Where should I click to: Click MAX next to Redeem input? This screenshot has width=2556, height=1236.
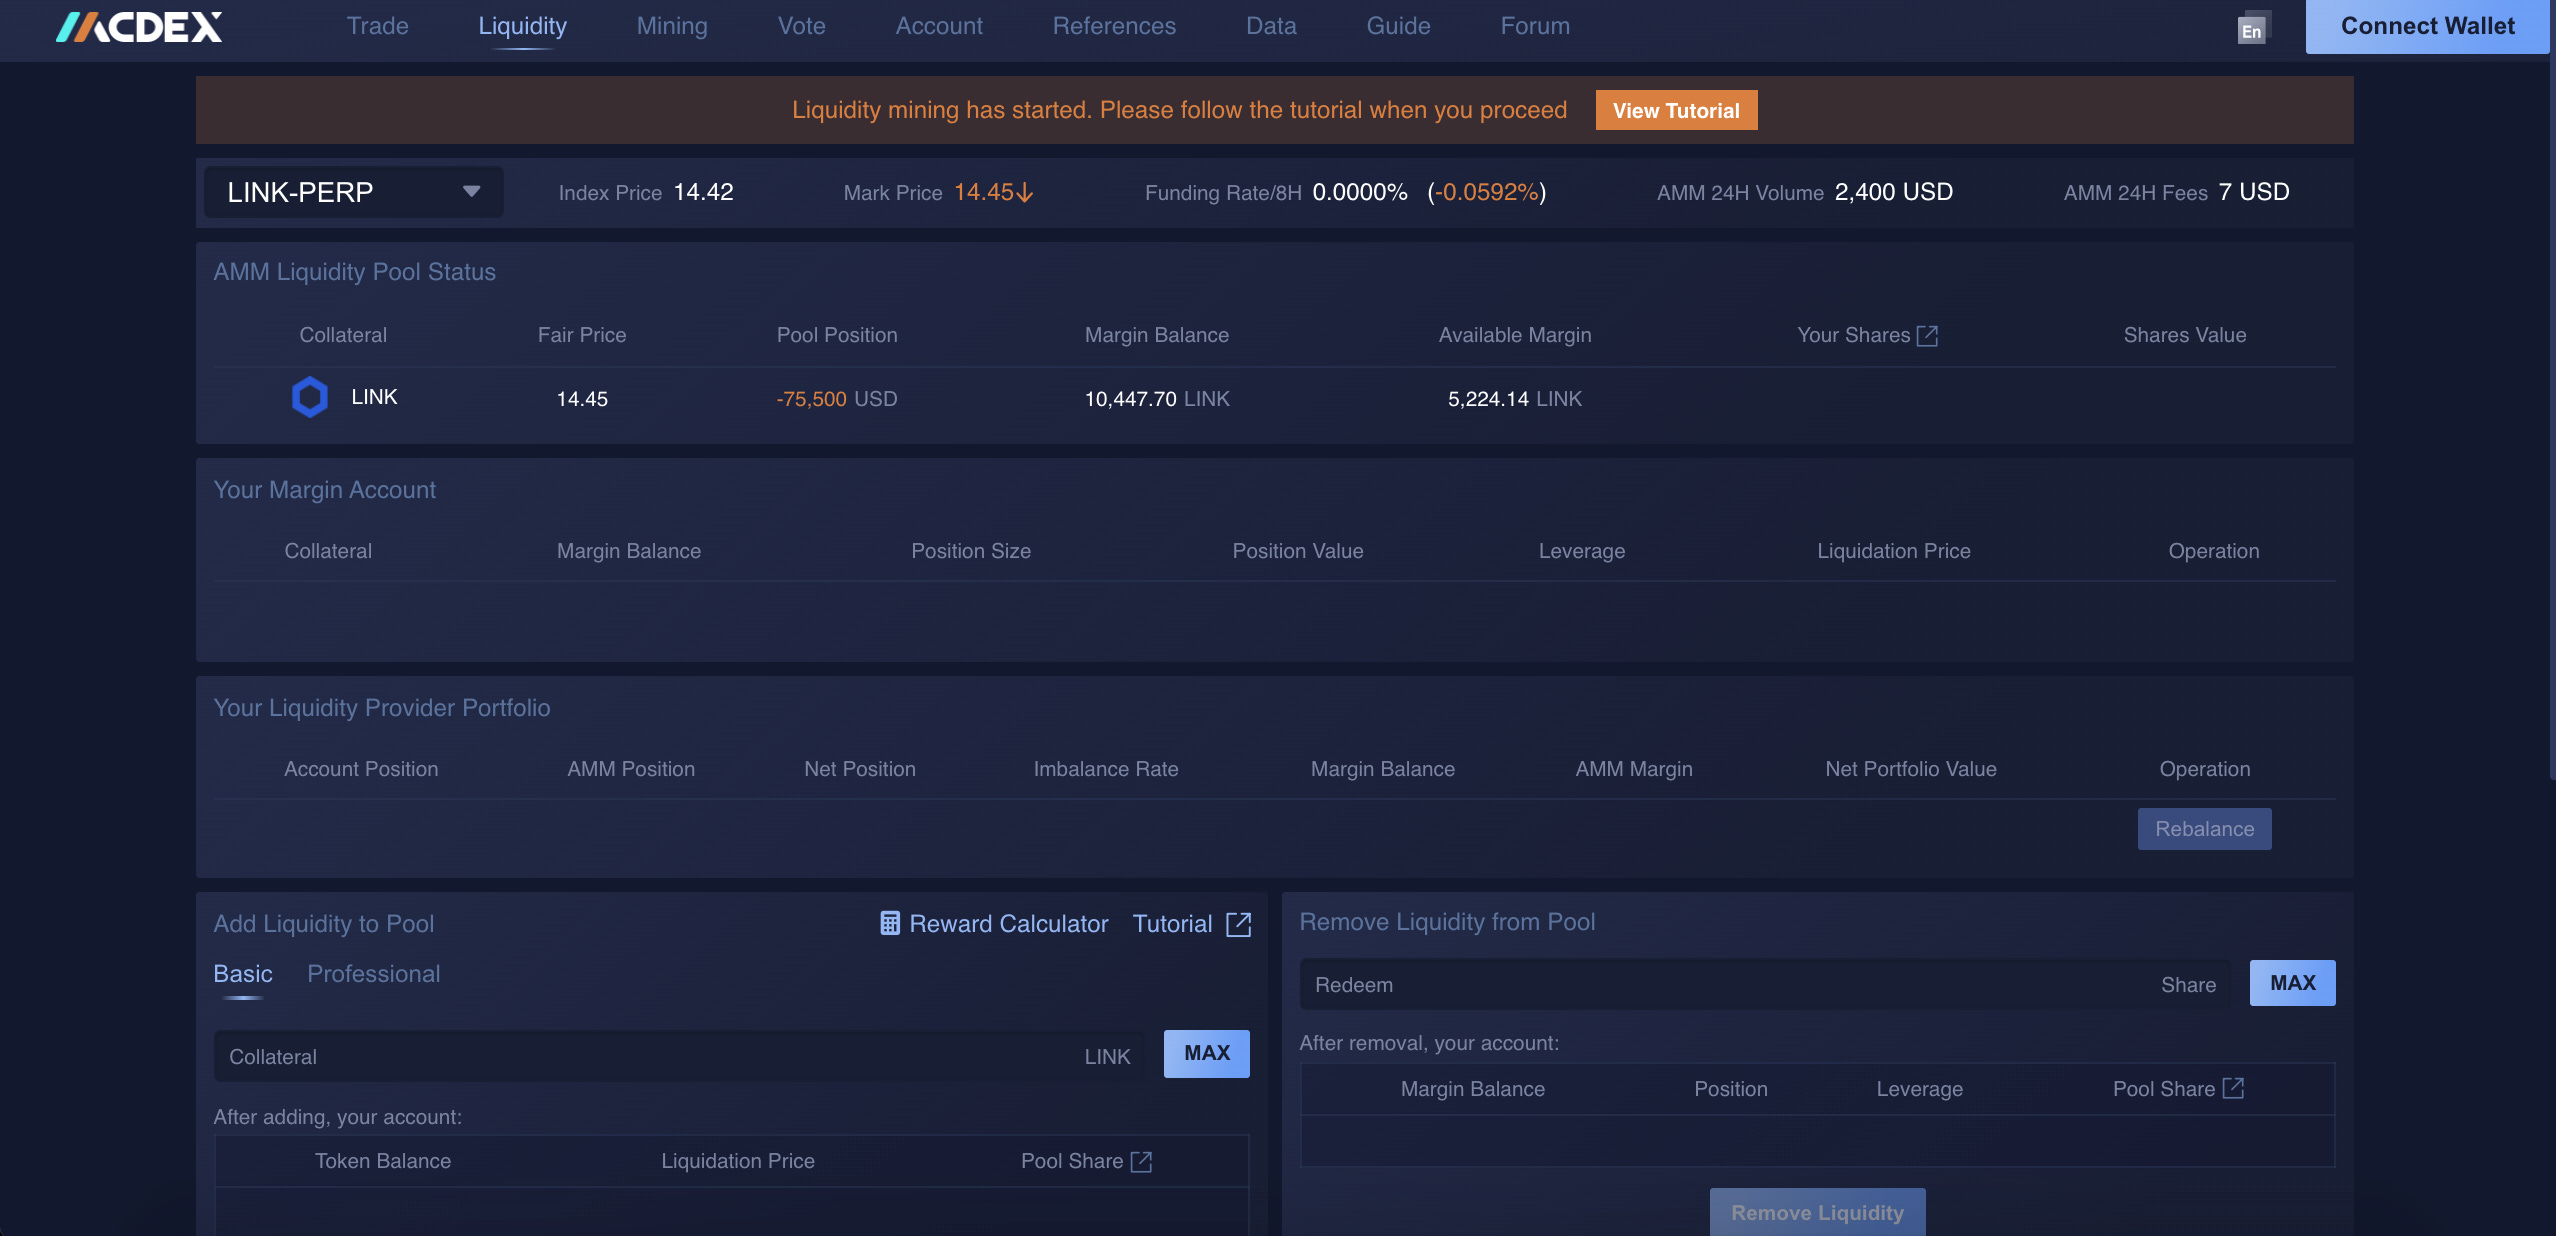coord(2292,983)
